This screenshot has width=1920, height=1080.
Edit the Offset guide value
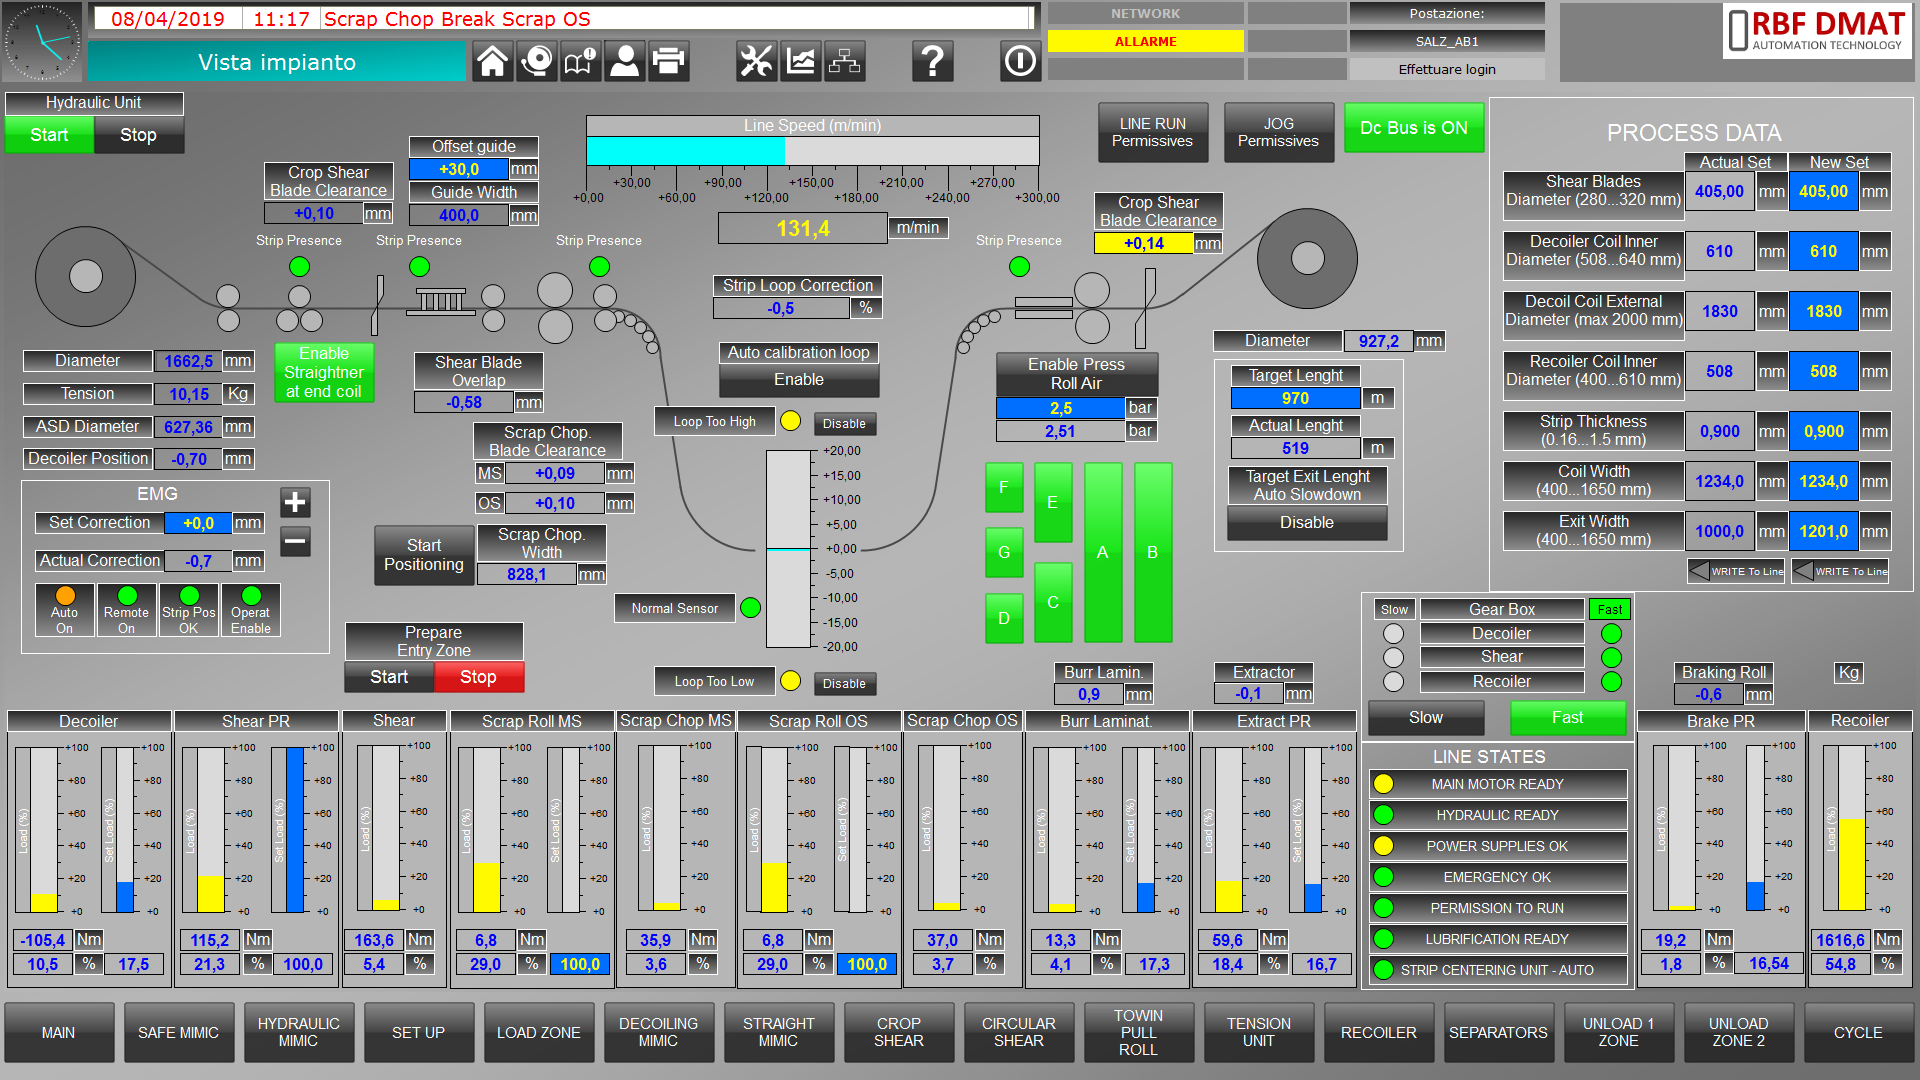(459, 169)
